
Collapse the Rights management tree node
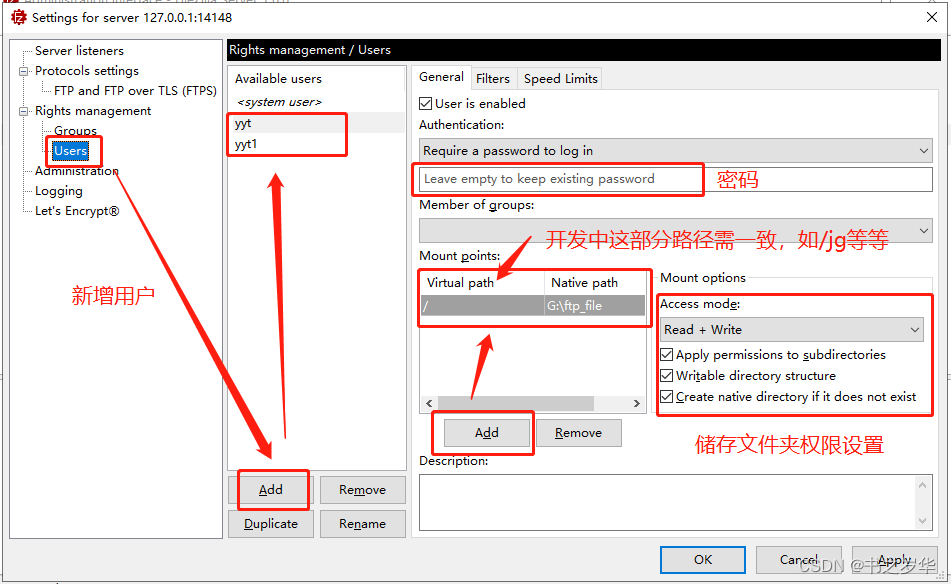click(24, 111)
